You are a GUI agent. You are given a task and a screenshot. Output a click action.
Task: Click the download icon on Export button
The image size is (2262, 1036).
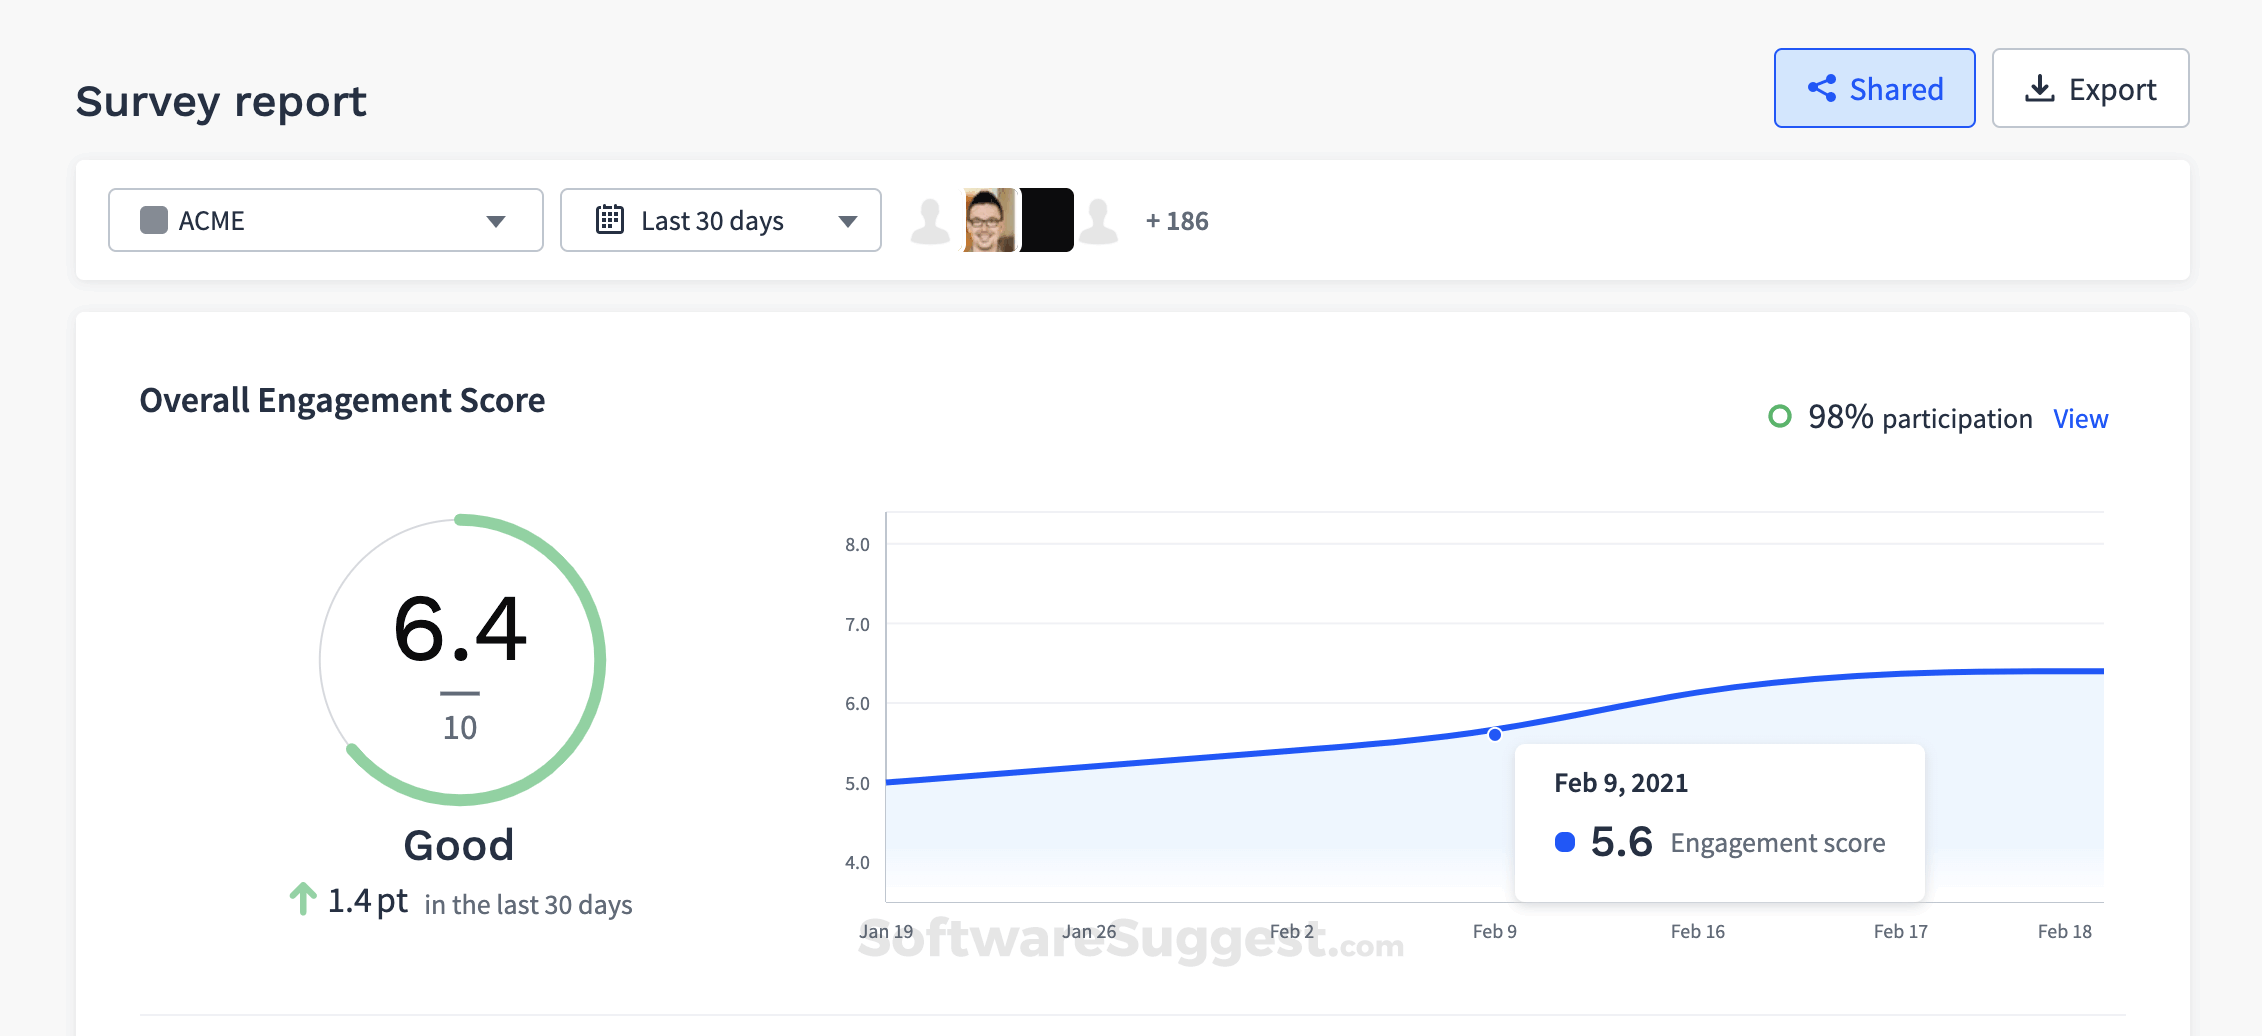[2039, 89]
